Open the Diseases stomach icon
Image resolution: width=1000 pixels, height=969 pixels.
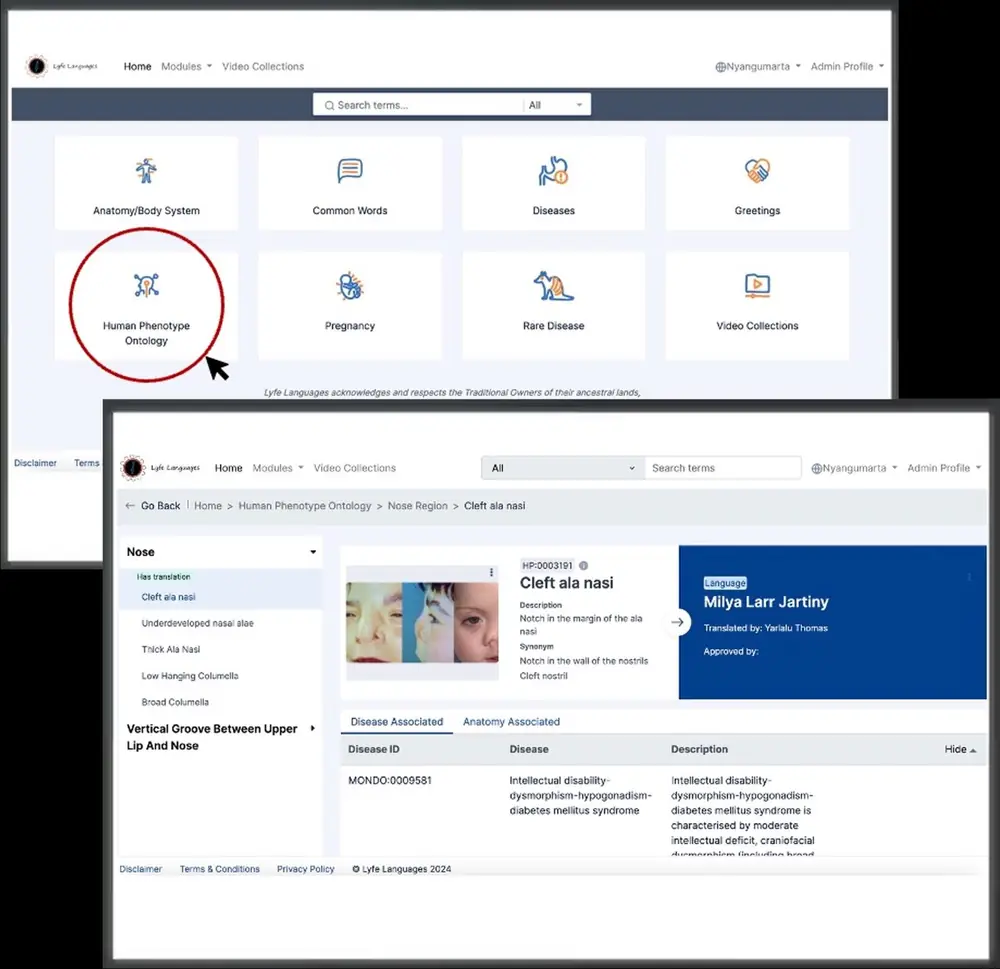[x=553, y=170]
